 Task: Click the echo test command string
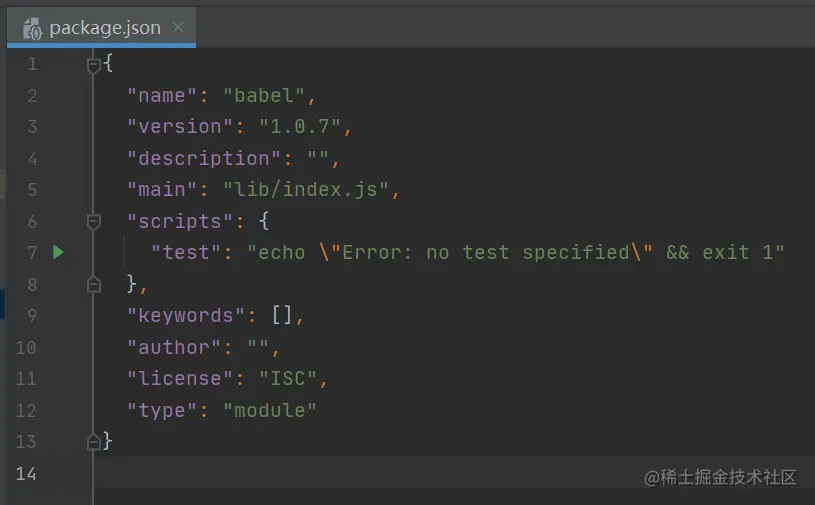tap(516, 252)
